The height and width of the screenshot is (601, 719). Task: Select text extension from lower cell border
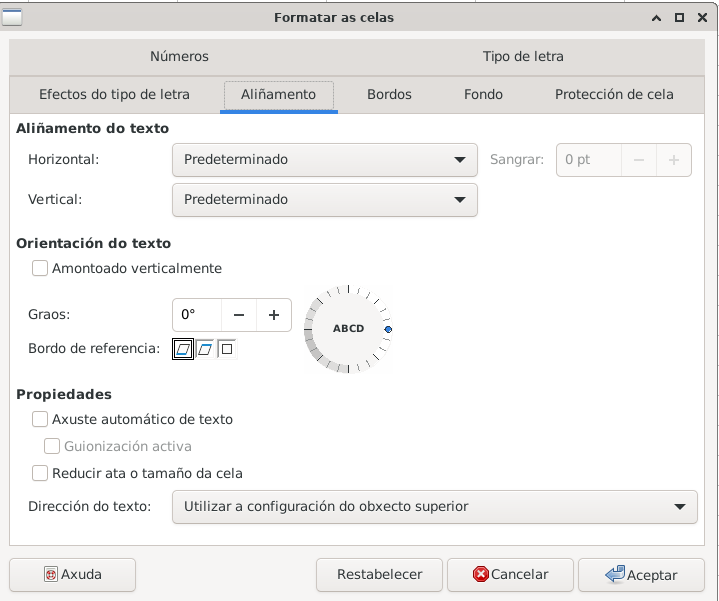click(183, 349)
